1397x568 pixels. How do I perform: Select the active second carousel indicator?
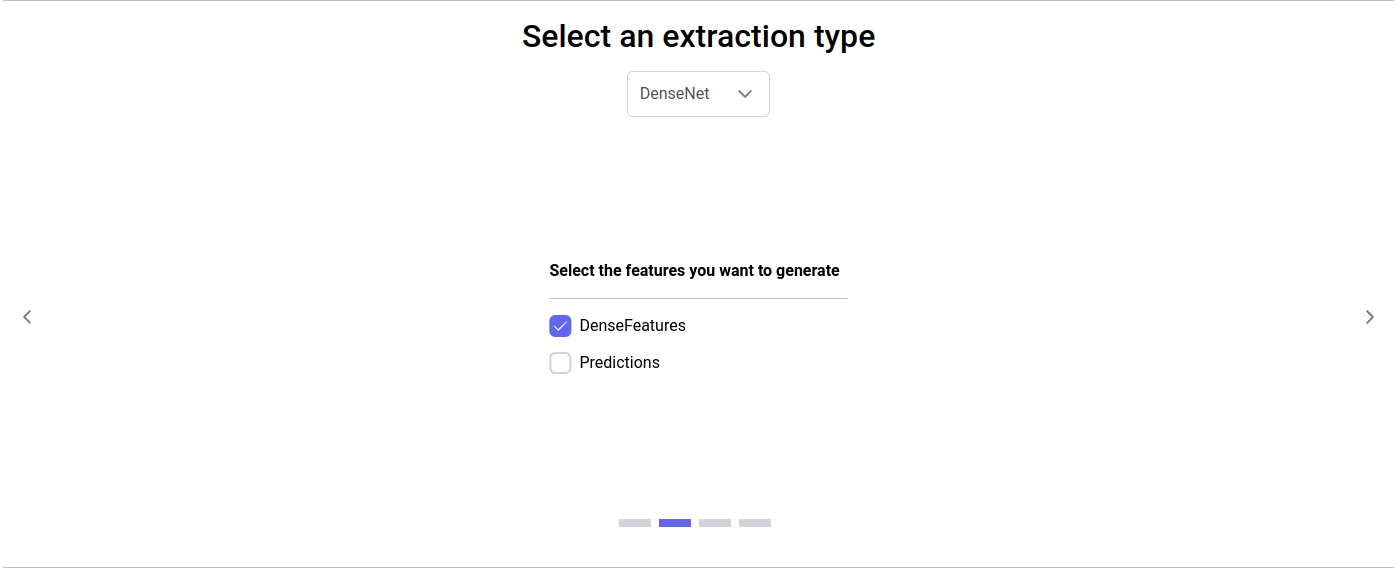[x=675, y=523]
